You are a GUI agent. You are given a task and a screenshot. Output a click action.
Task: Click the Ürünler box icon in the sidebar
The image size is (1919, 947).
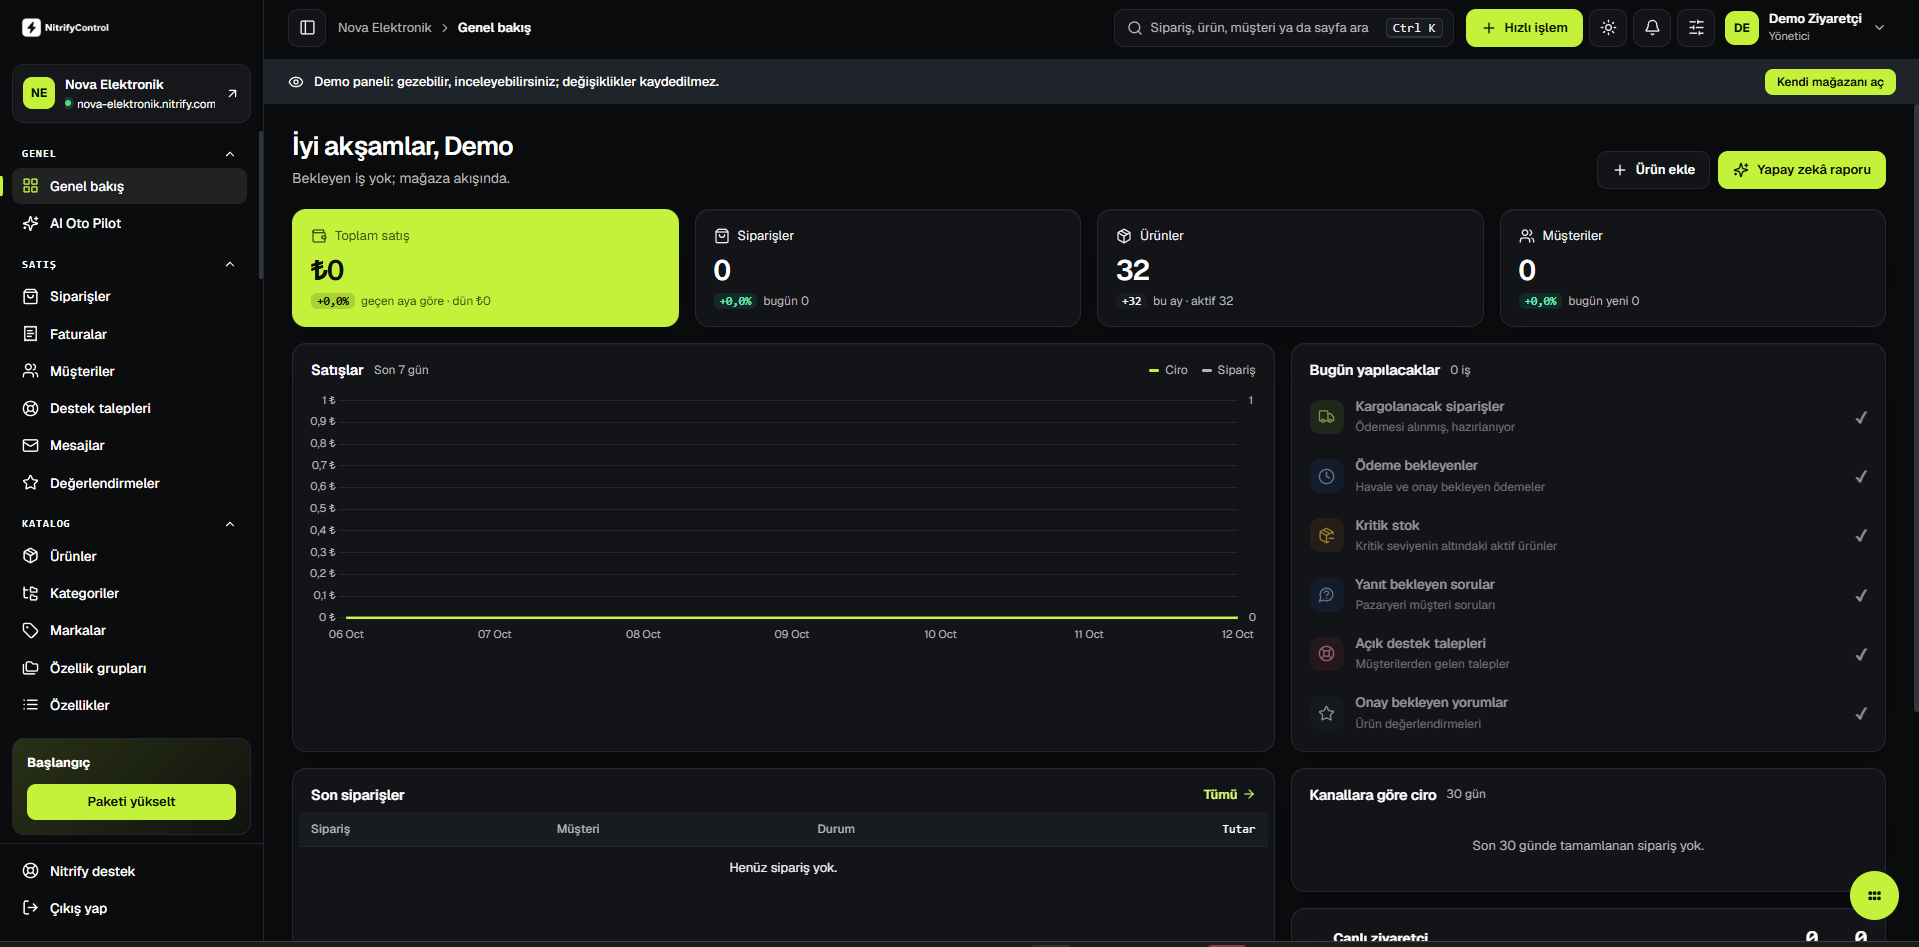coord(31,556)
